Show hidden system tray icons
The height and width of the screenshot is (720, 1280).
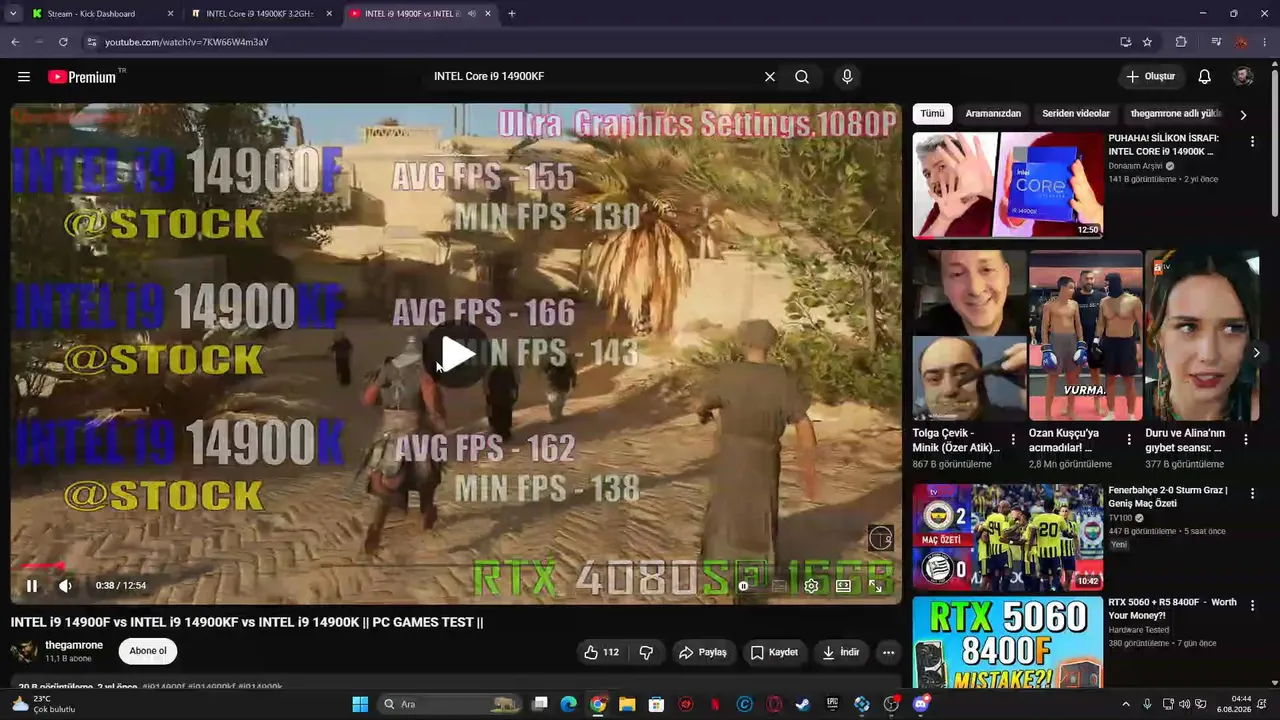pos(1125,704)
